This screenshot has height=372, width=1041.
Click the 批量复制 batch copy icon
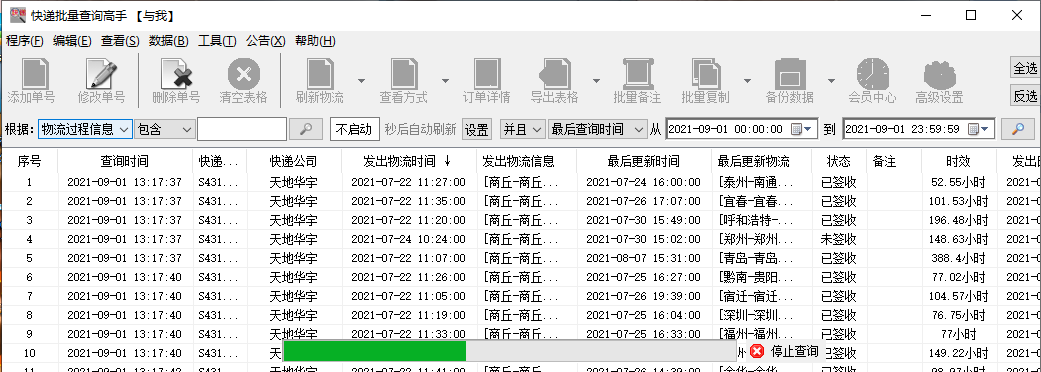coord(706,74)
